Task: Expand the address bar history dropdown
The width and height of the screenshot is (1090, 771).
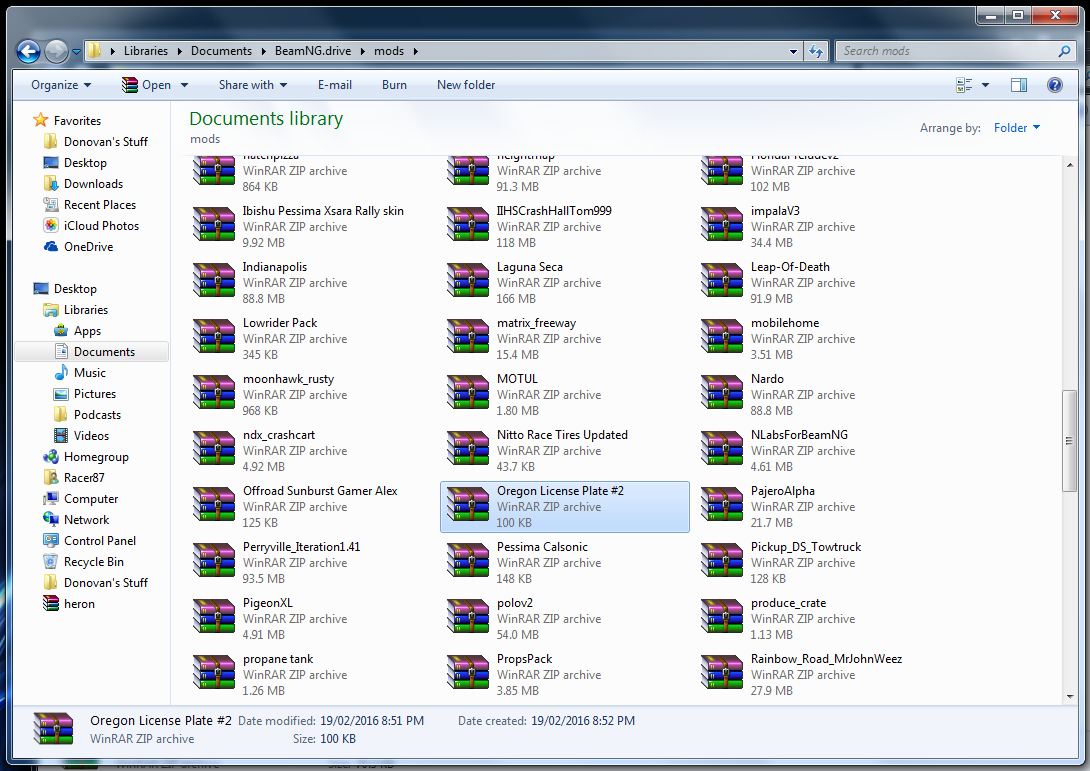Action: [793, 51]
